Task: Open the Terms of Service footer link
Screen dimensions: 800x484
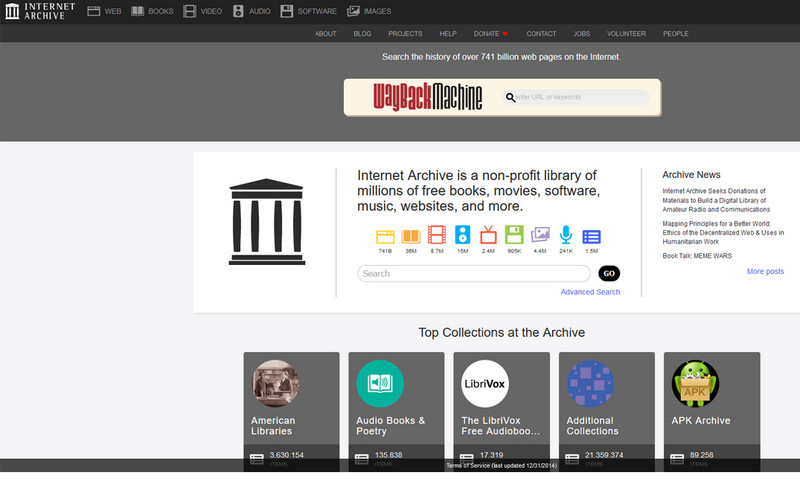Action: click(x=502, y=465)
